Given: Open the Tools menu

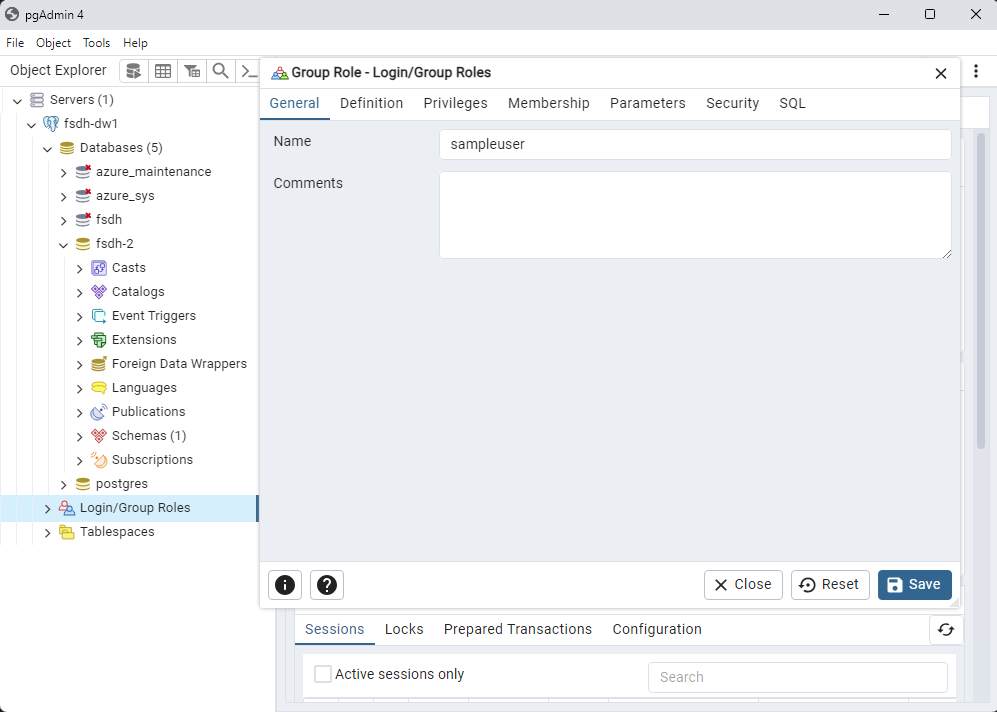Looking at the screenshot, I should [x=96, y=43].
